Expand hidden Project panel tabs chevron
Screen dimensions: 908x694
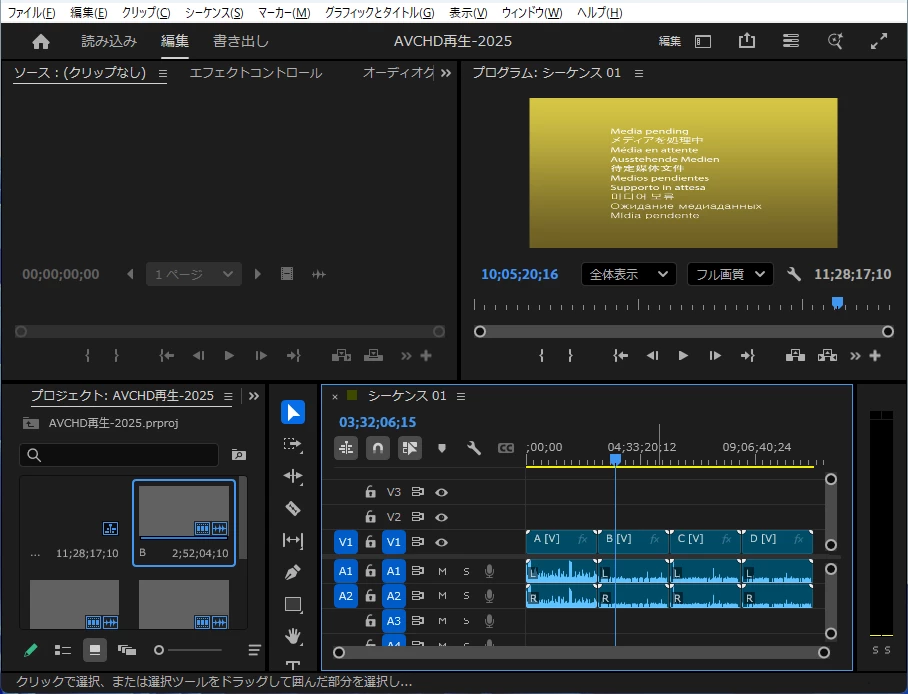click(254, 396)
